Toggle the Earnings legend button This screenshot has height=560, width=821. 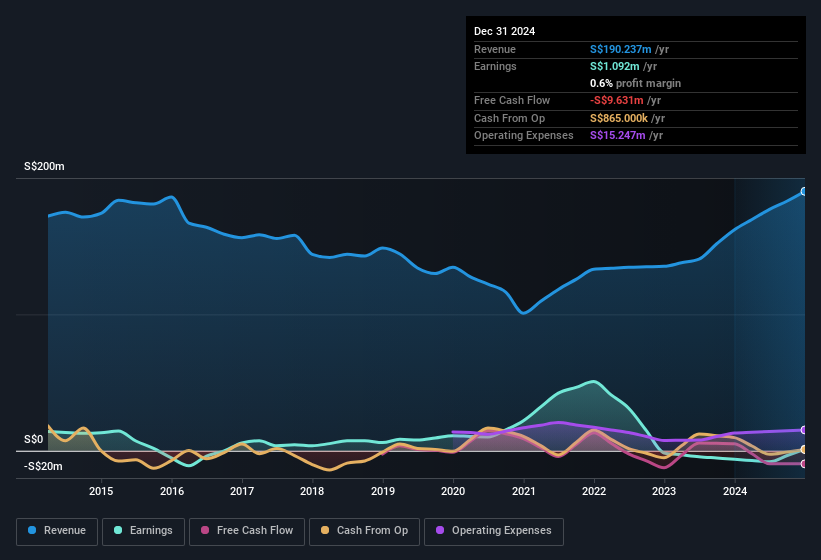click(143, 532)
